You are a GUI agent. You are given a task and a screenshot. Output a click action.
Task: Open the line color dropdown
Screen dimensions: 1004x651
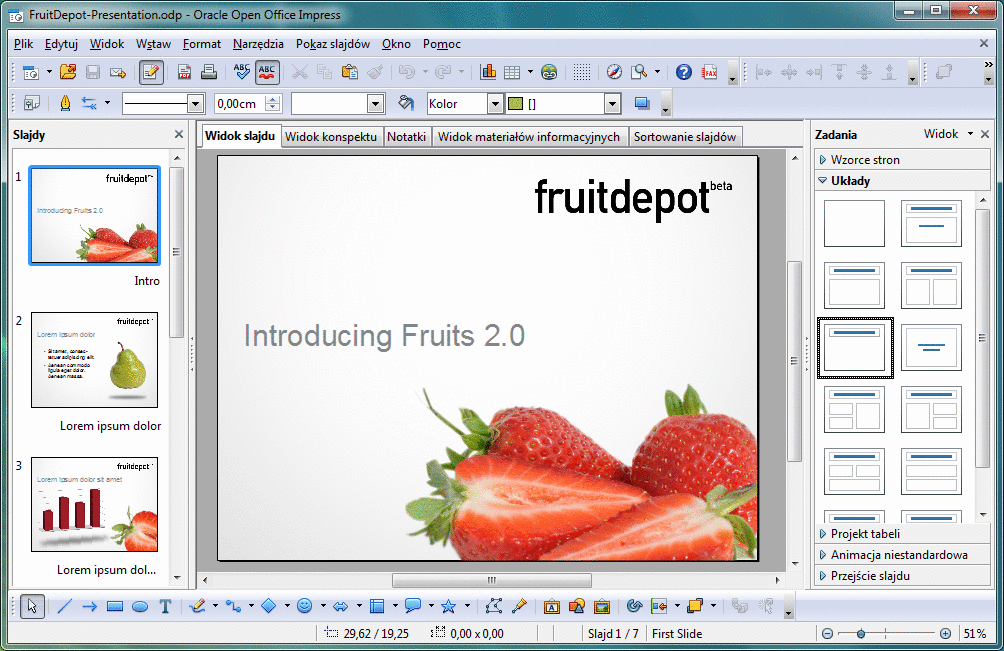click(x=376, y=104)
